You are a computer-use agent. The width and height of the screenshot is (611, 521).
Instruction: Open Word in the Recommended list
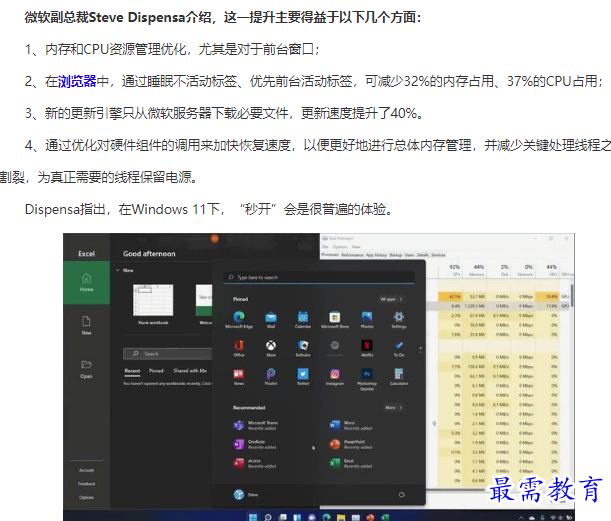350,425
